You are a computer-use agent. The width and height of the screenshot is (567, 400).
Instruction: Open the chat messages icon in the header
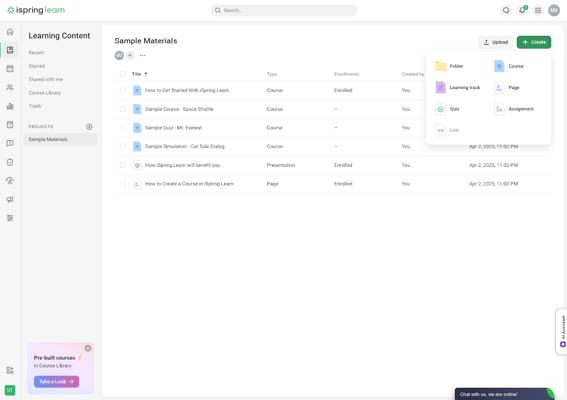(x=506, y=10)
